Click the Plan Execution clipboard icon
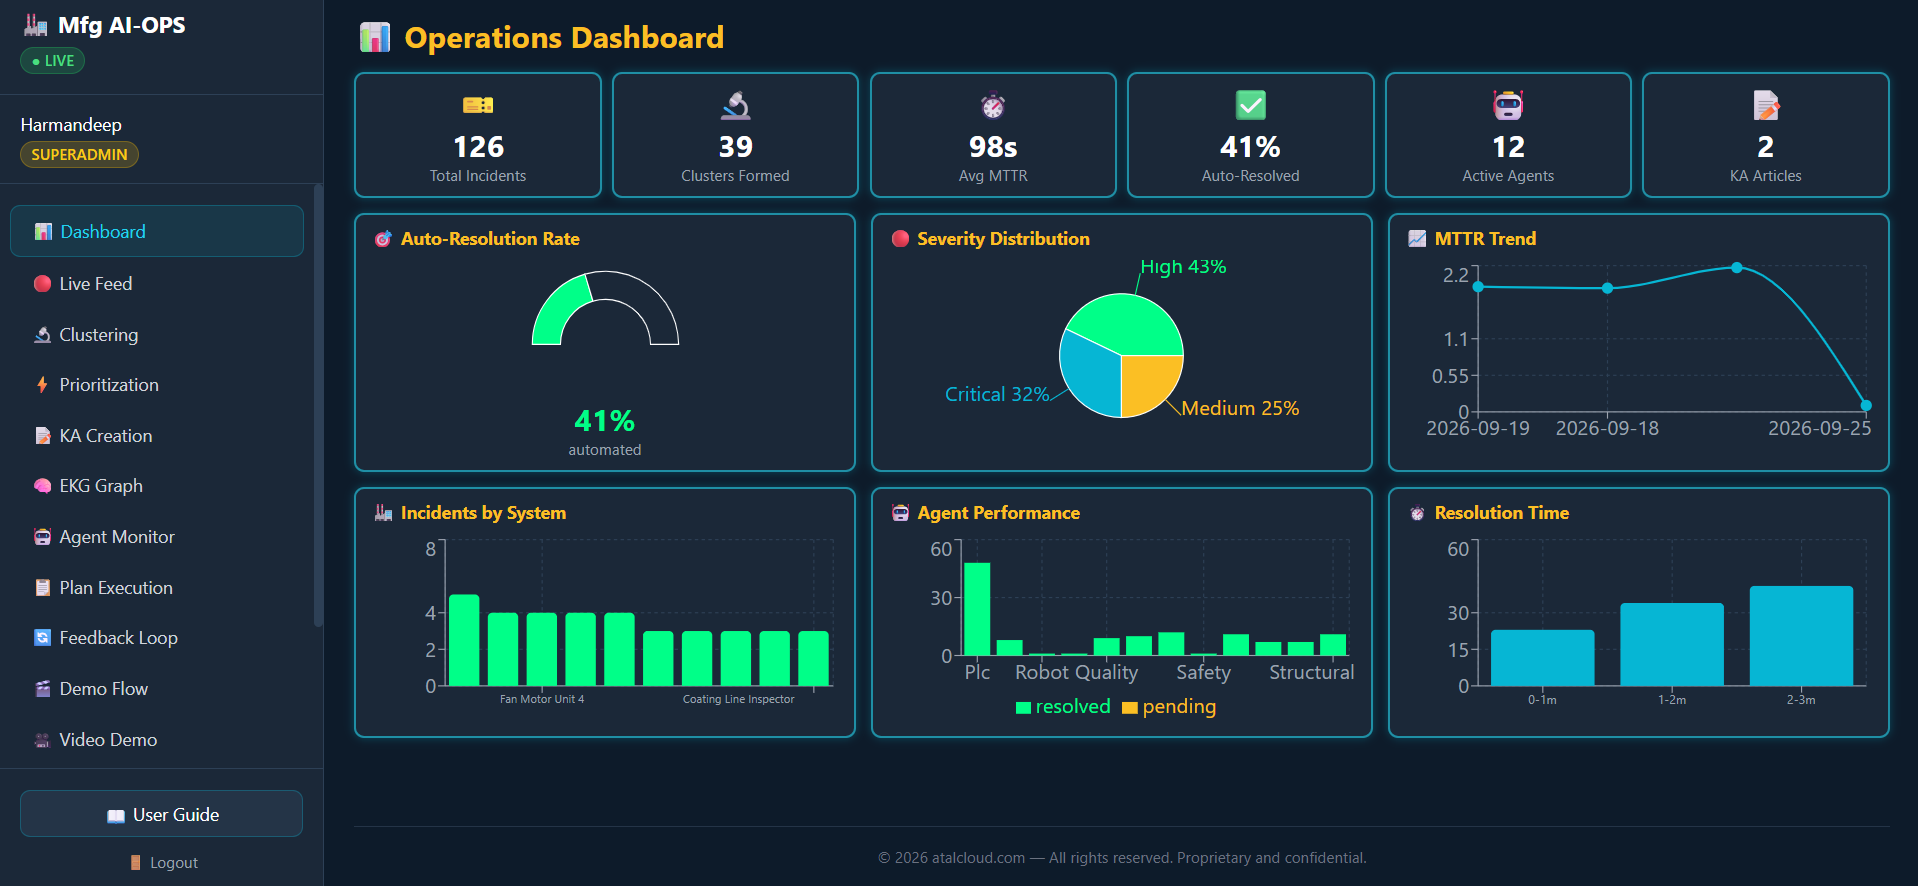Viewport: 1918px width, 886px height. (x=42, y=587)
